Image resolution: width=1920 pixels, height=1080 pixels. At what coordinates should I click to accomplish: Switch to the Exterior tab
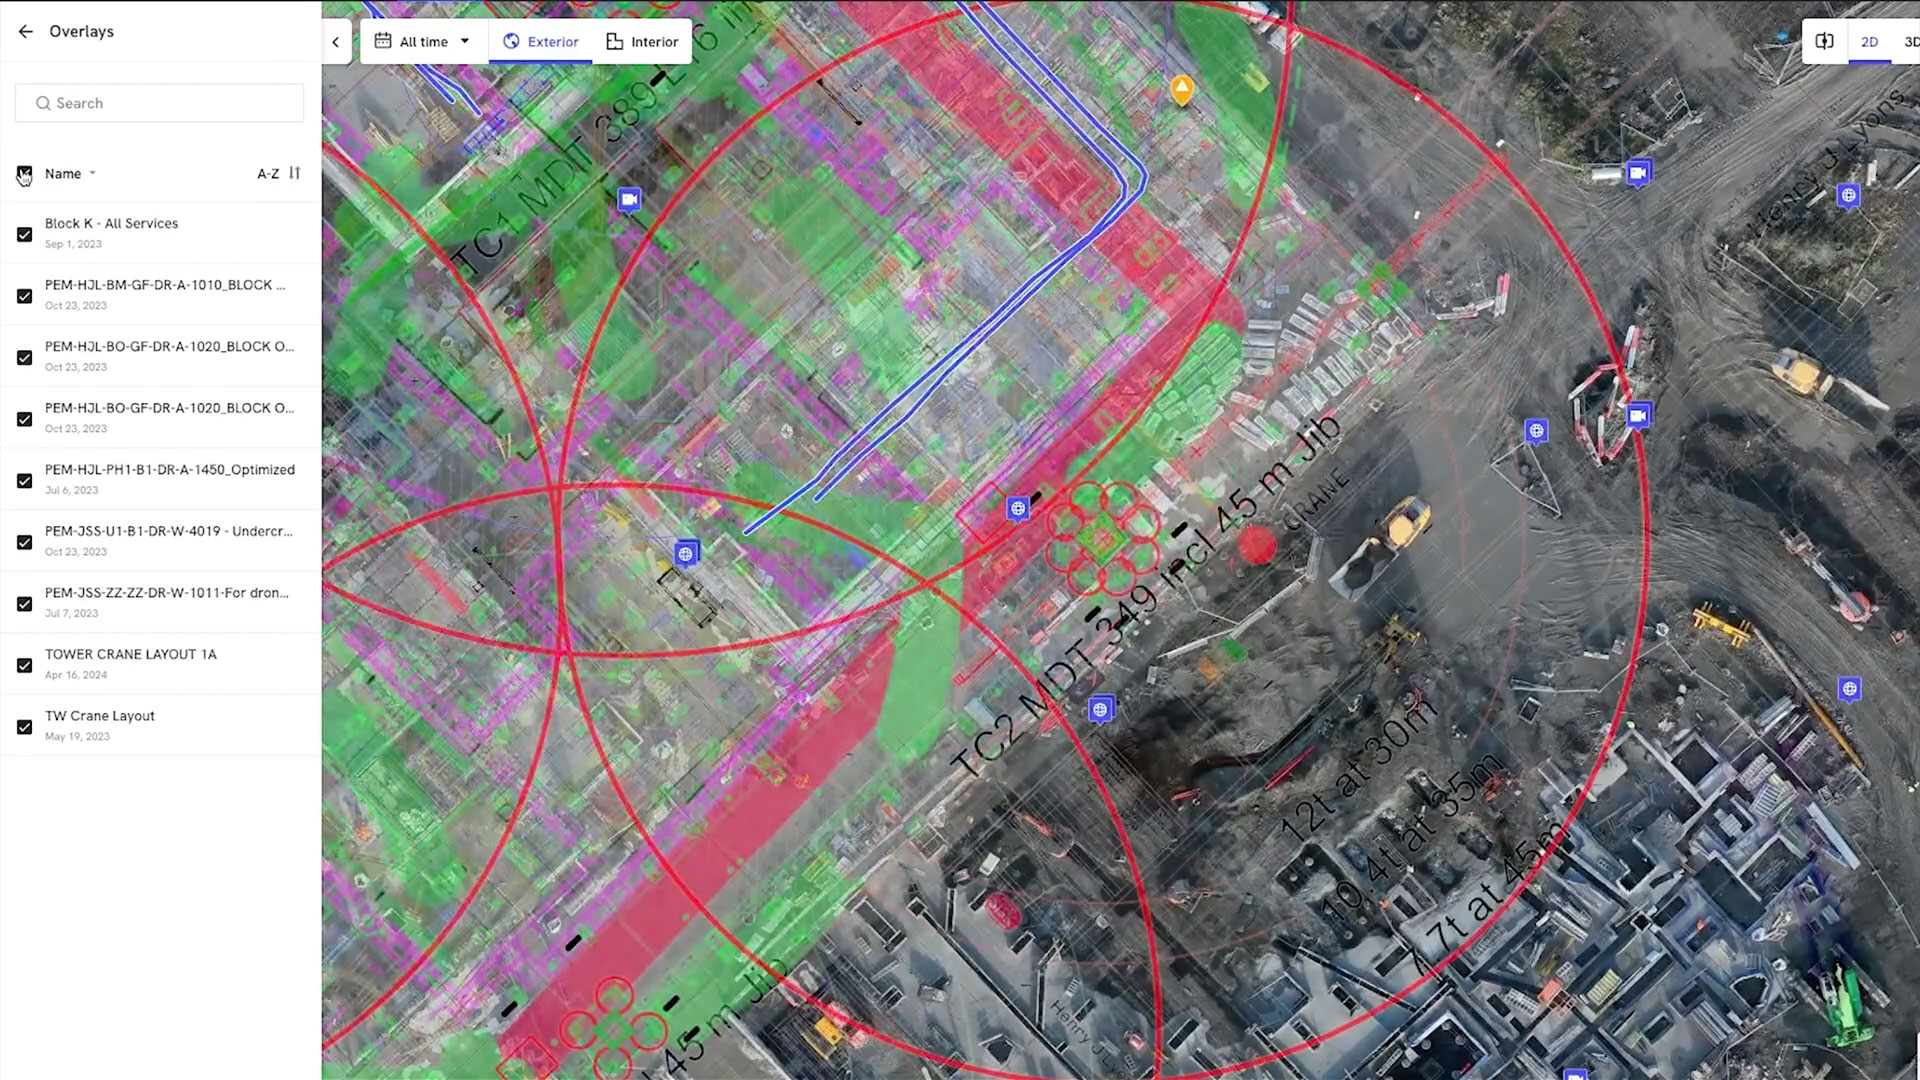(x=541, y=42)
